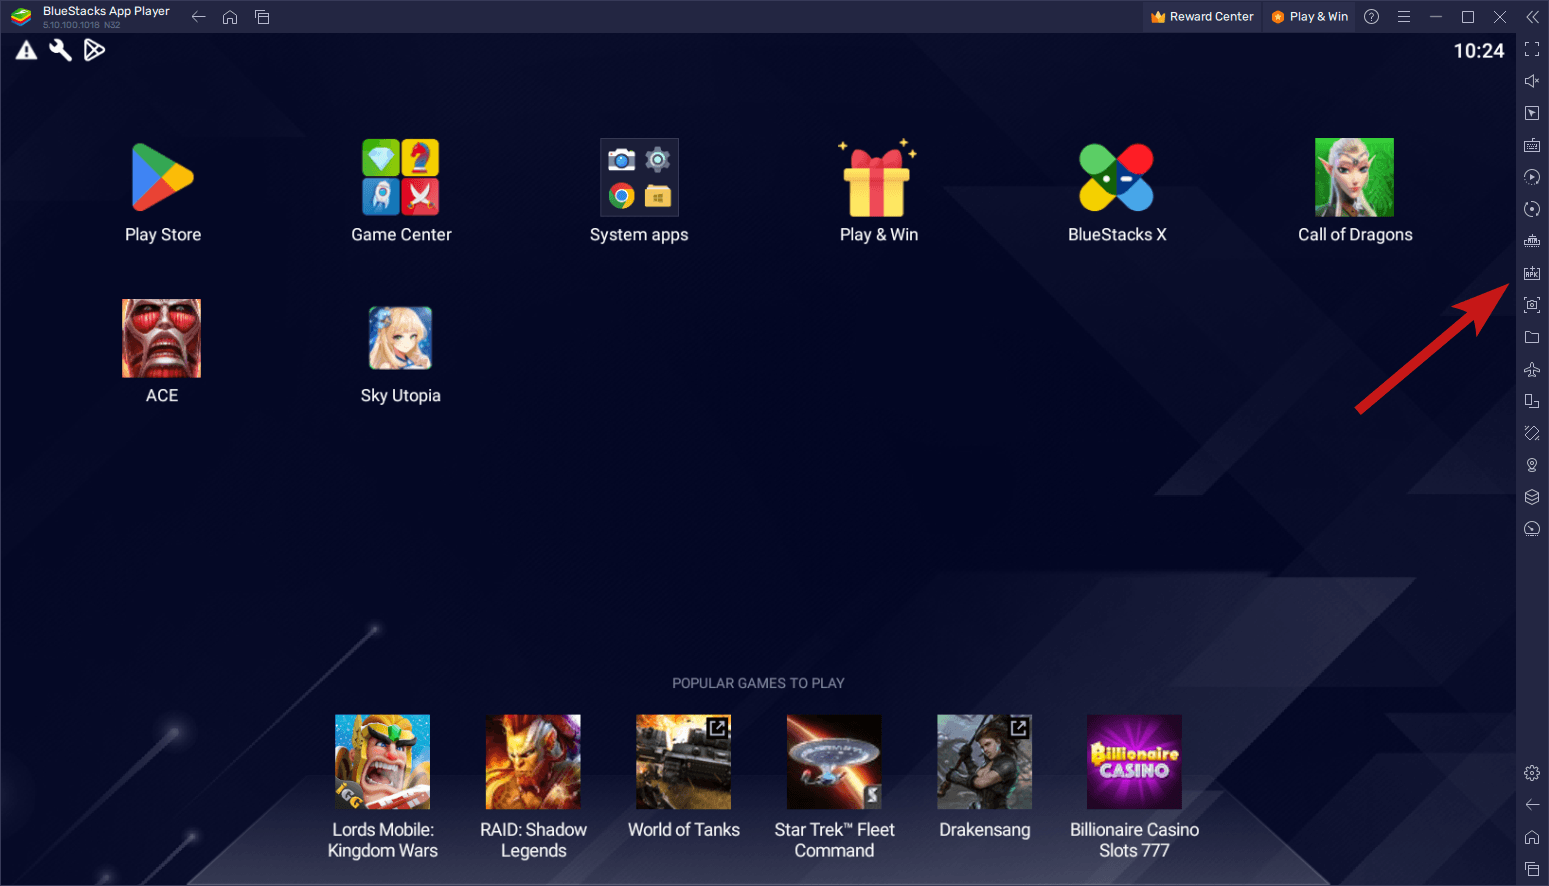Set virtual location with the GPS pin icon
This screenshot has width=1549, height=886.
pos(1532,465)
